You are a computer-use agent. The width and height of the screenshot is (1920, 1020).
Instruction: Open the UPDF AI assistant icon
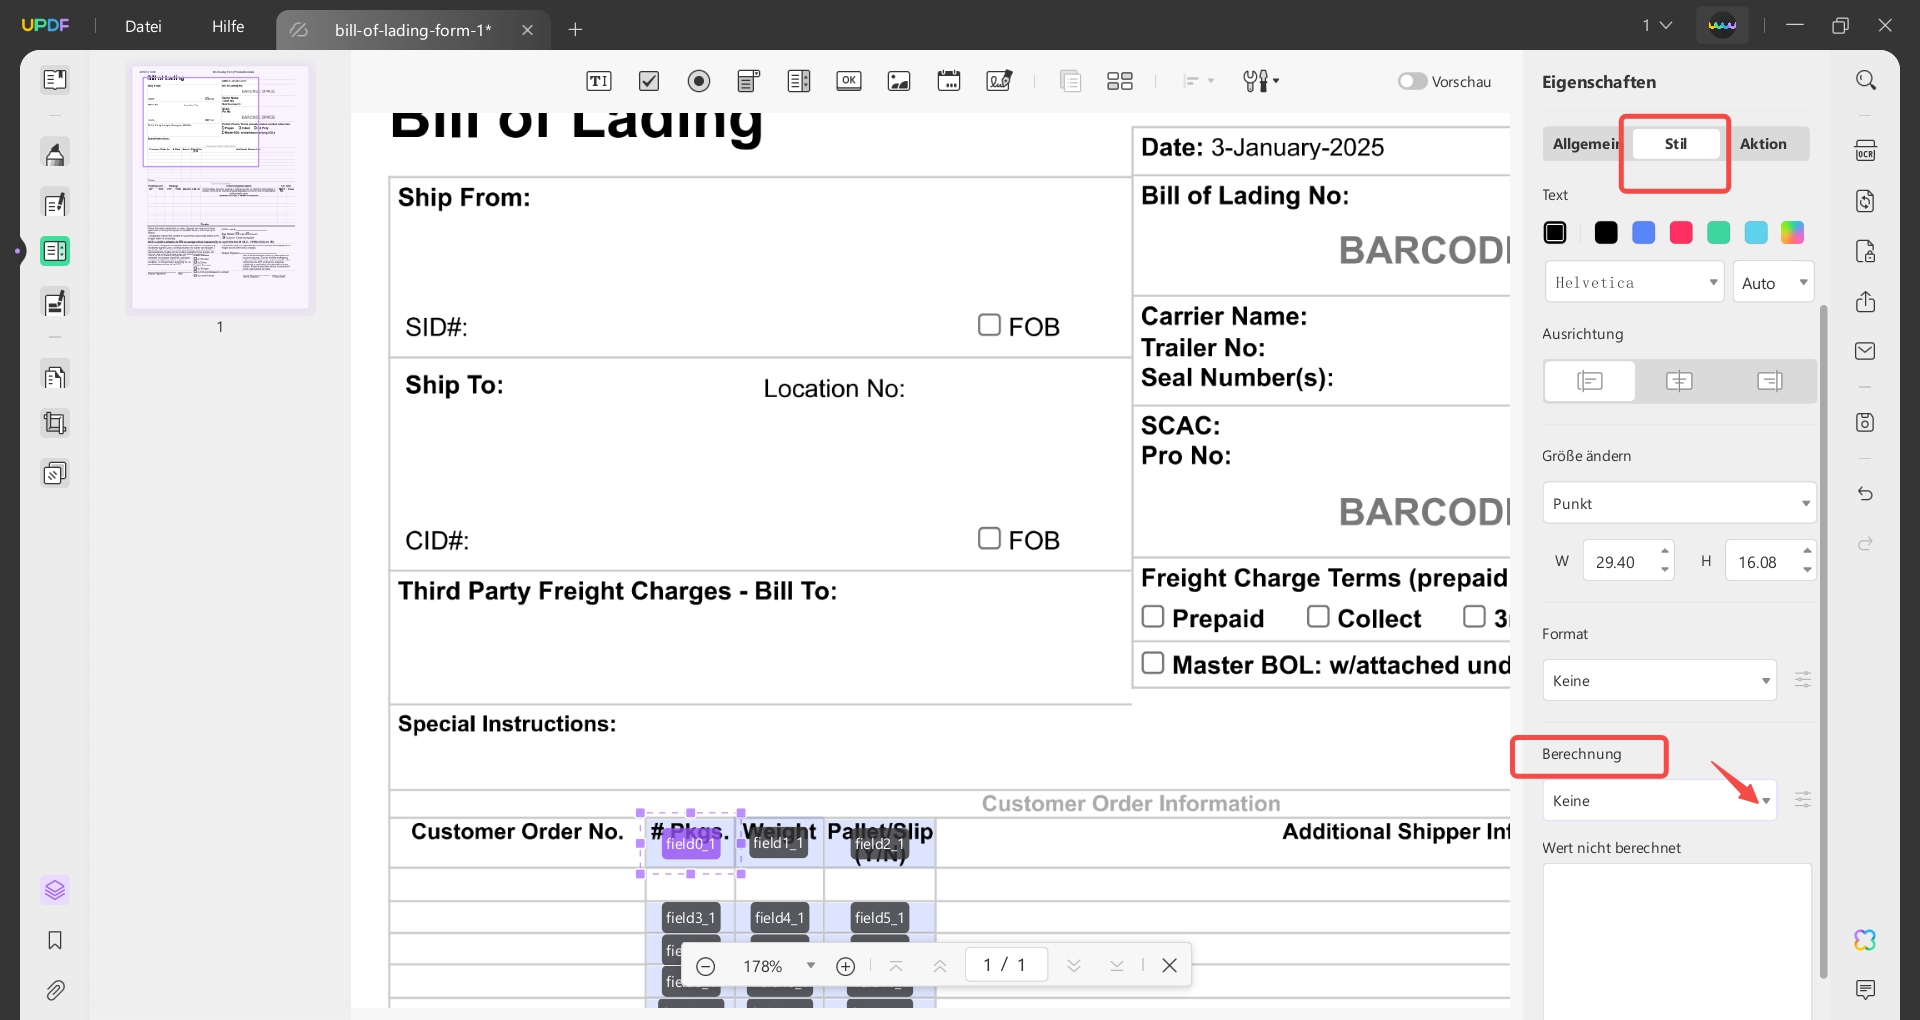point(1866,940)
